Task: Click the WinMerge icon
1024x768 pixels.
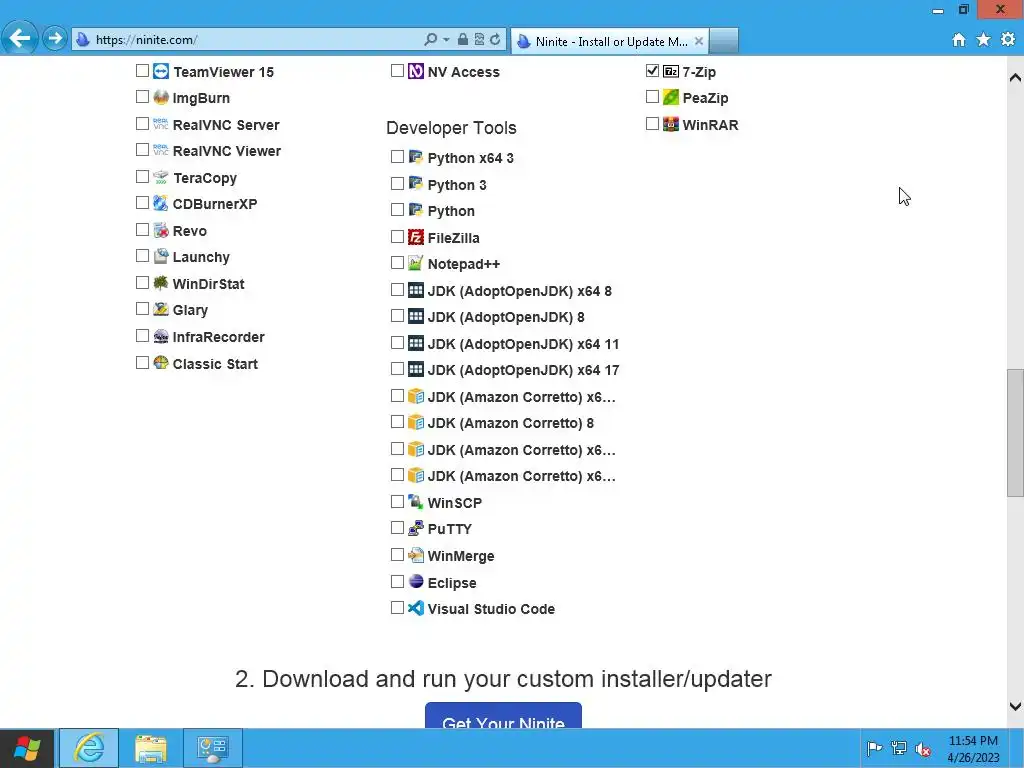Action: point(416,555)
